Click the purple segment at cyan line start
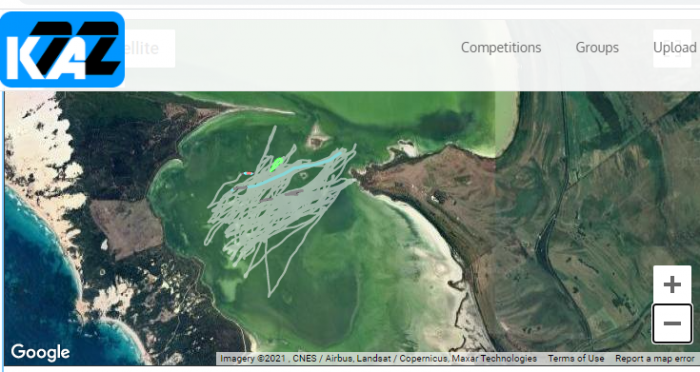700x372 pixels. [240, 188]
